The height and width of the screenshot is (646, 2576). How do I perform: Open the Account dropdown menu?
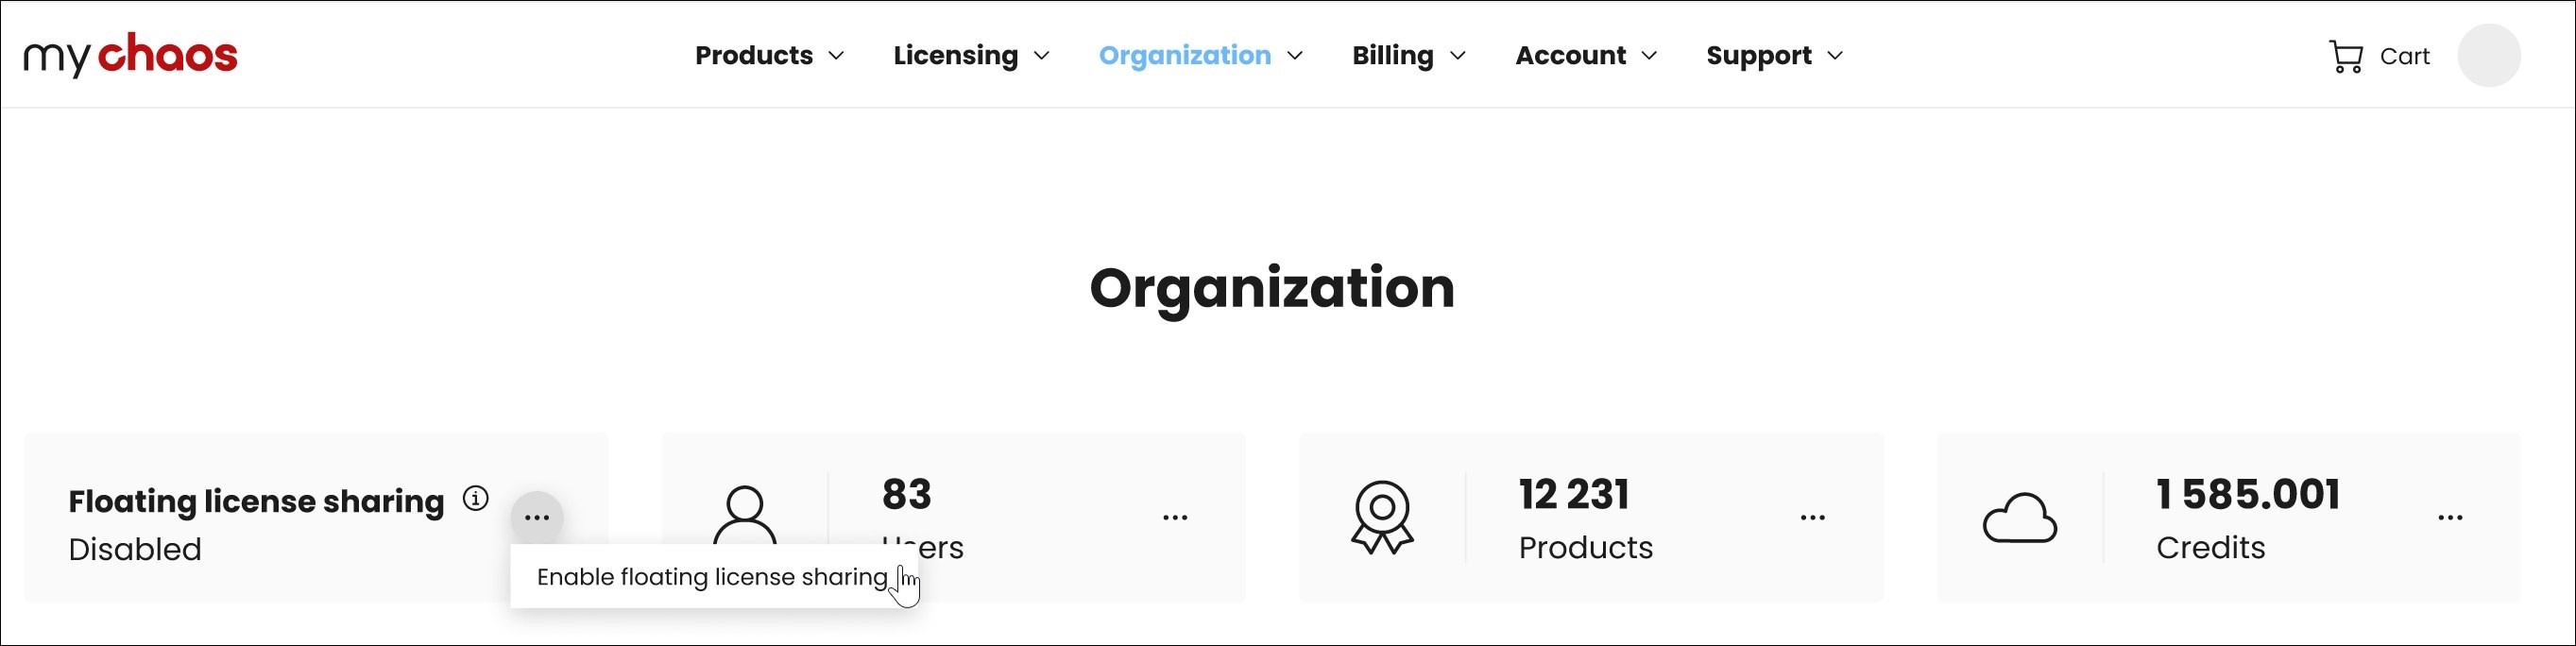(1585, 56)
